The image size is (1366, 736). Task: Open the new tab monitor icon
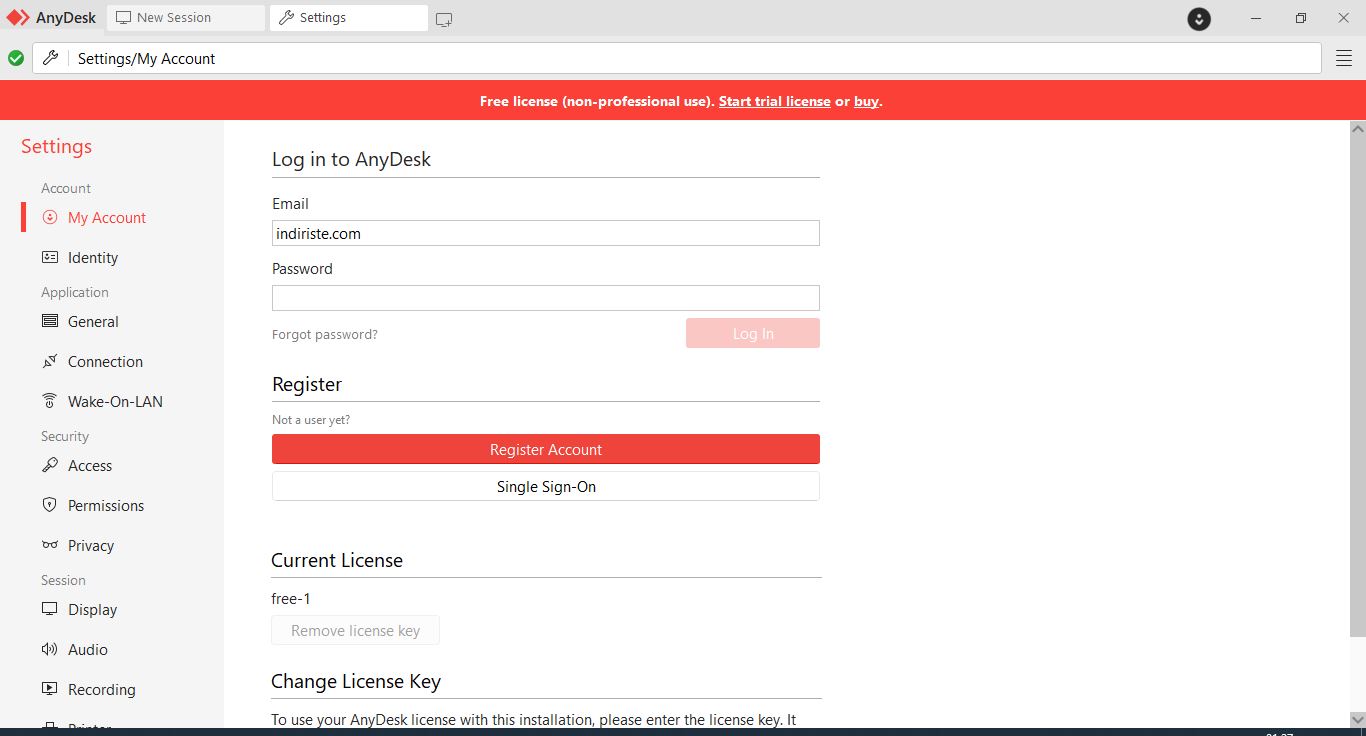[x=444, y=19]
